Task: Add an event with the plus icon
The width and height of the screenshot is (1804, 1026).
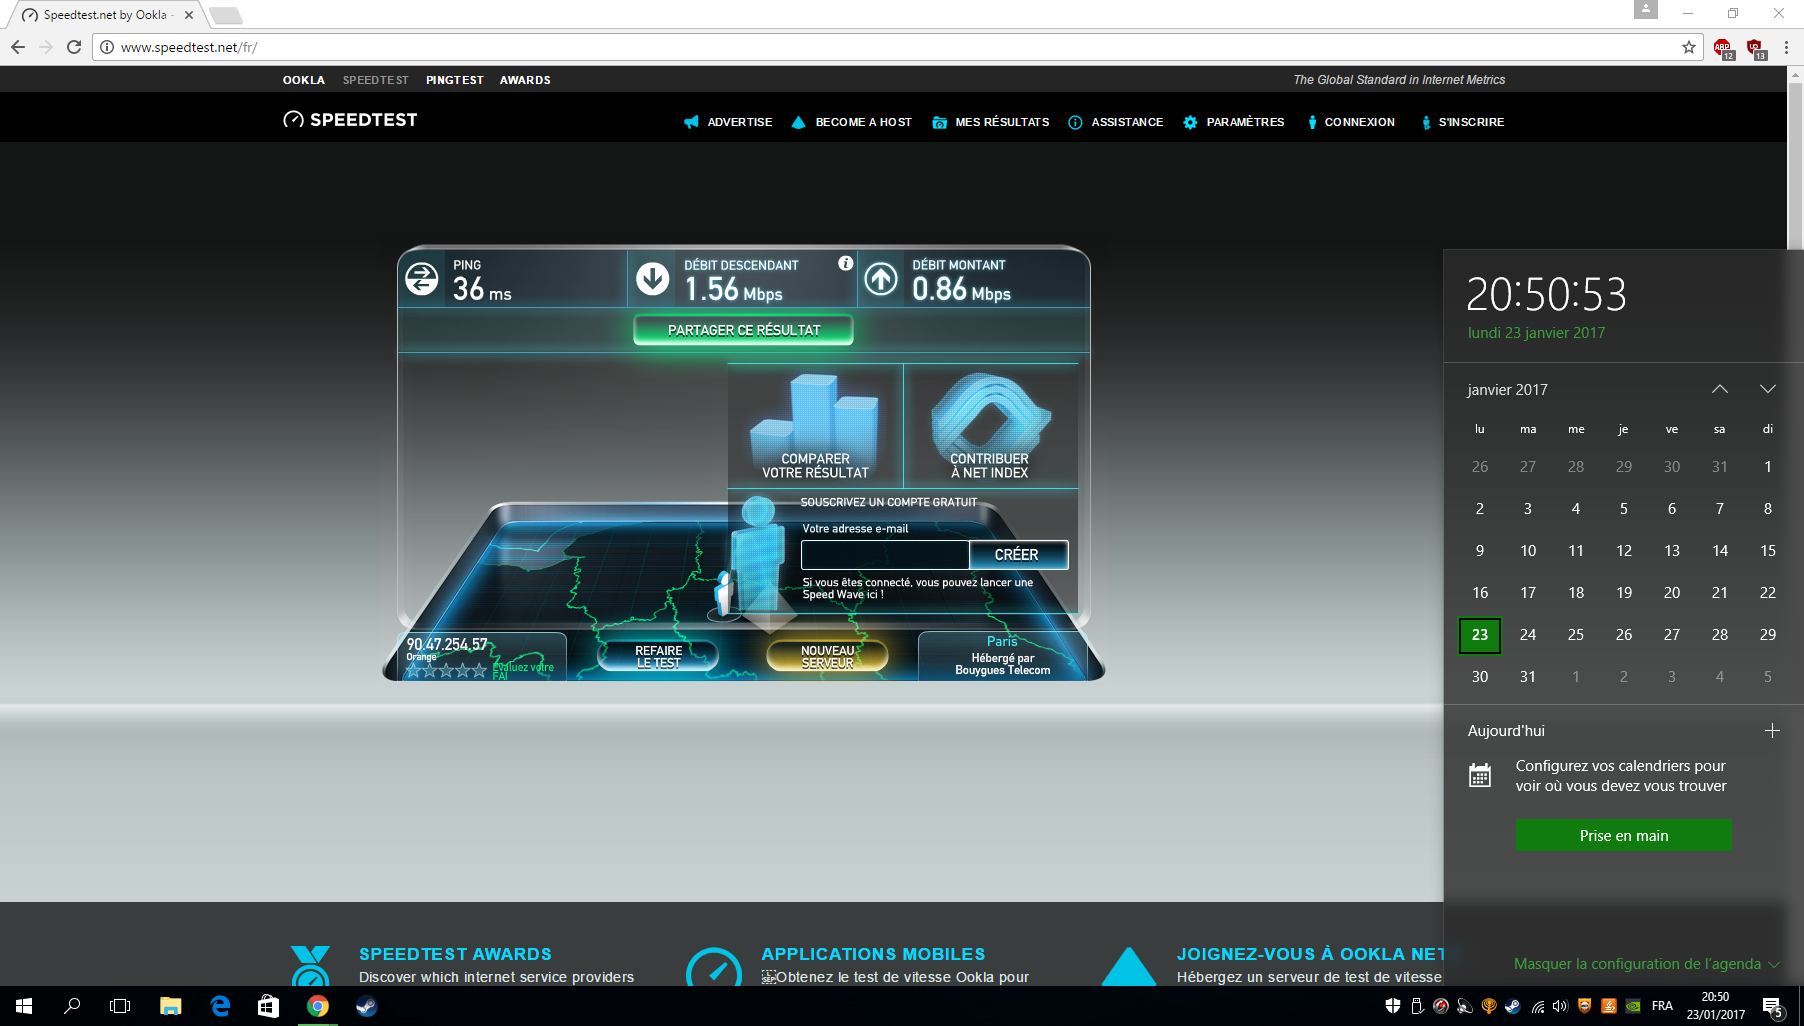Action: (x=1772, y=731)
